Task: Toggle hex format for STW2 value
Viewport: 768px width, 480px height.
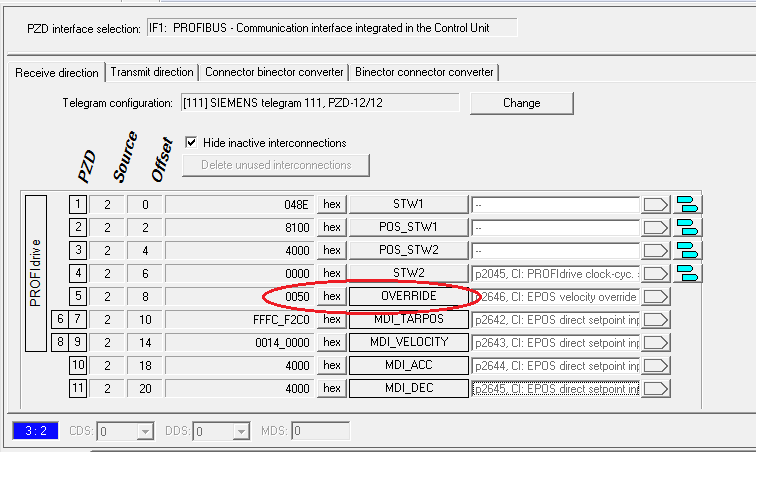Action: pos(332,273)
